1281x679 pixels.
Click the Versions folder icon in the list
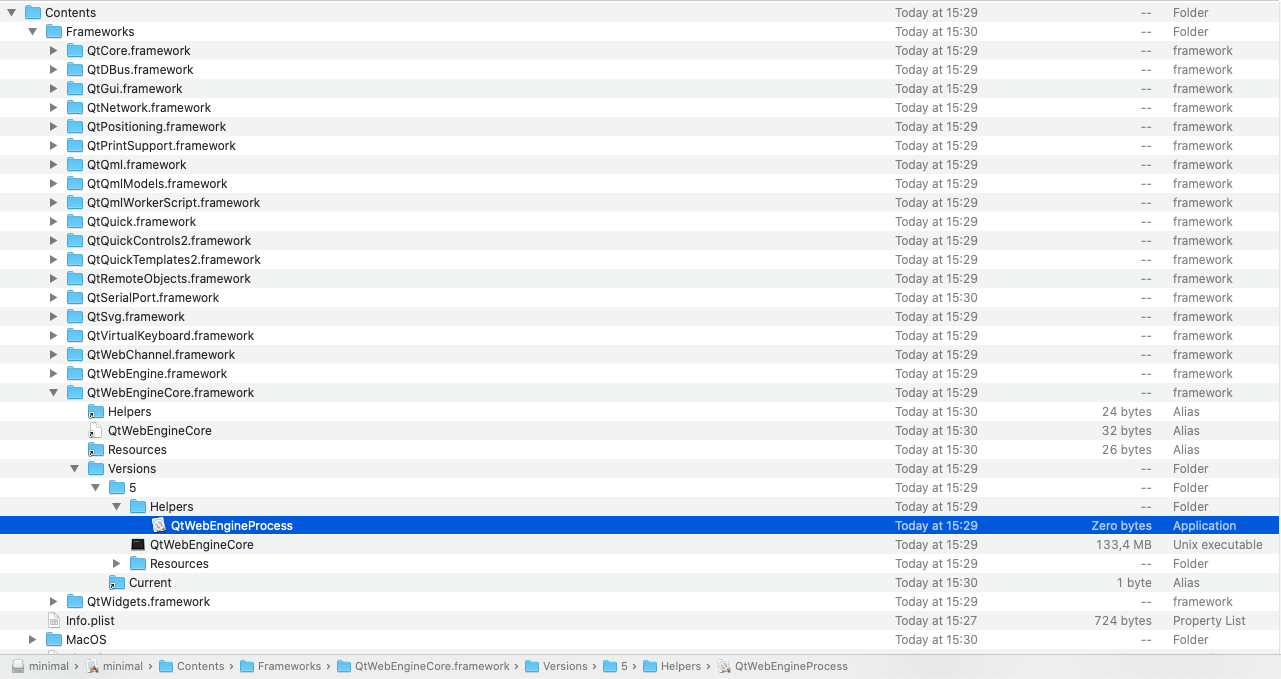click(96, 469)
